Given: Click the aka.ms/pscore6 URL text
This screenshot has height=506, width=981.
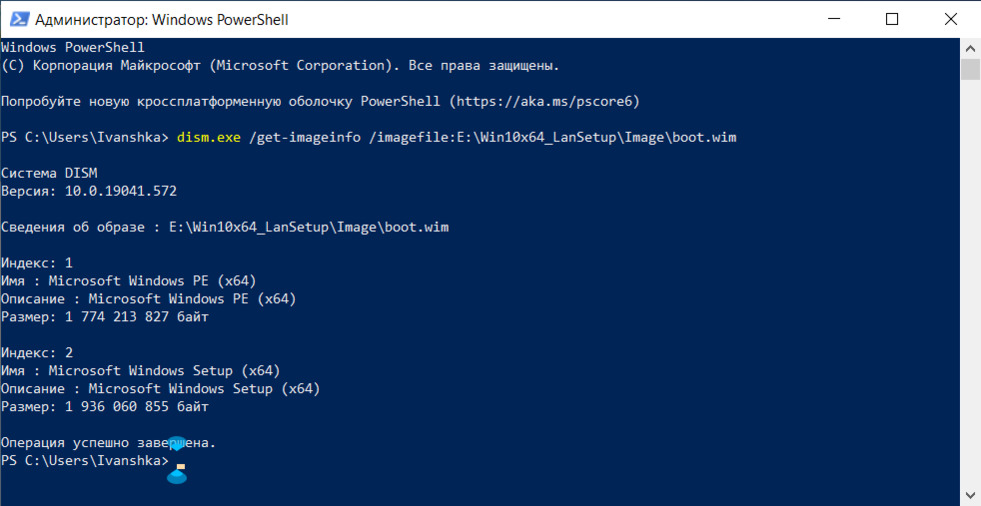Looking at the screenshot, I should [544, 101].
